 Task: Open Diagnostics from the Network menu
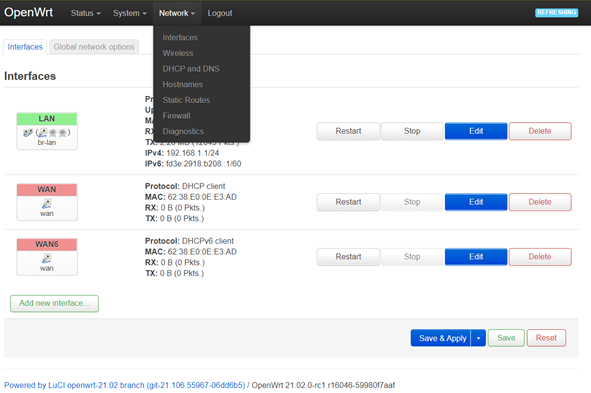pos(183,132)
